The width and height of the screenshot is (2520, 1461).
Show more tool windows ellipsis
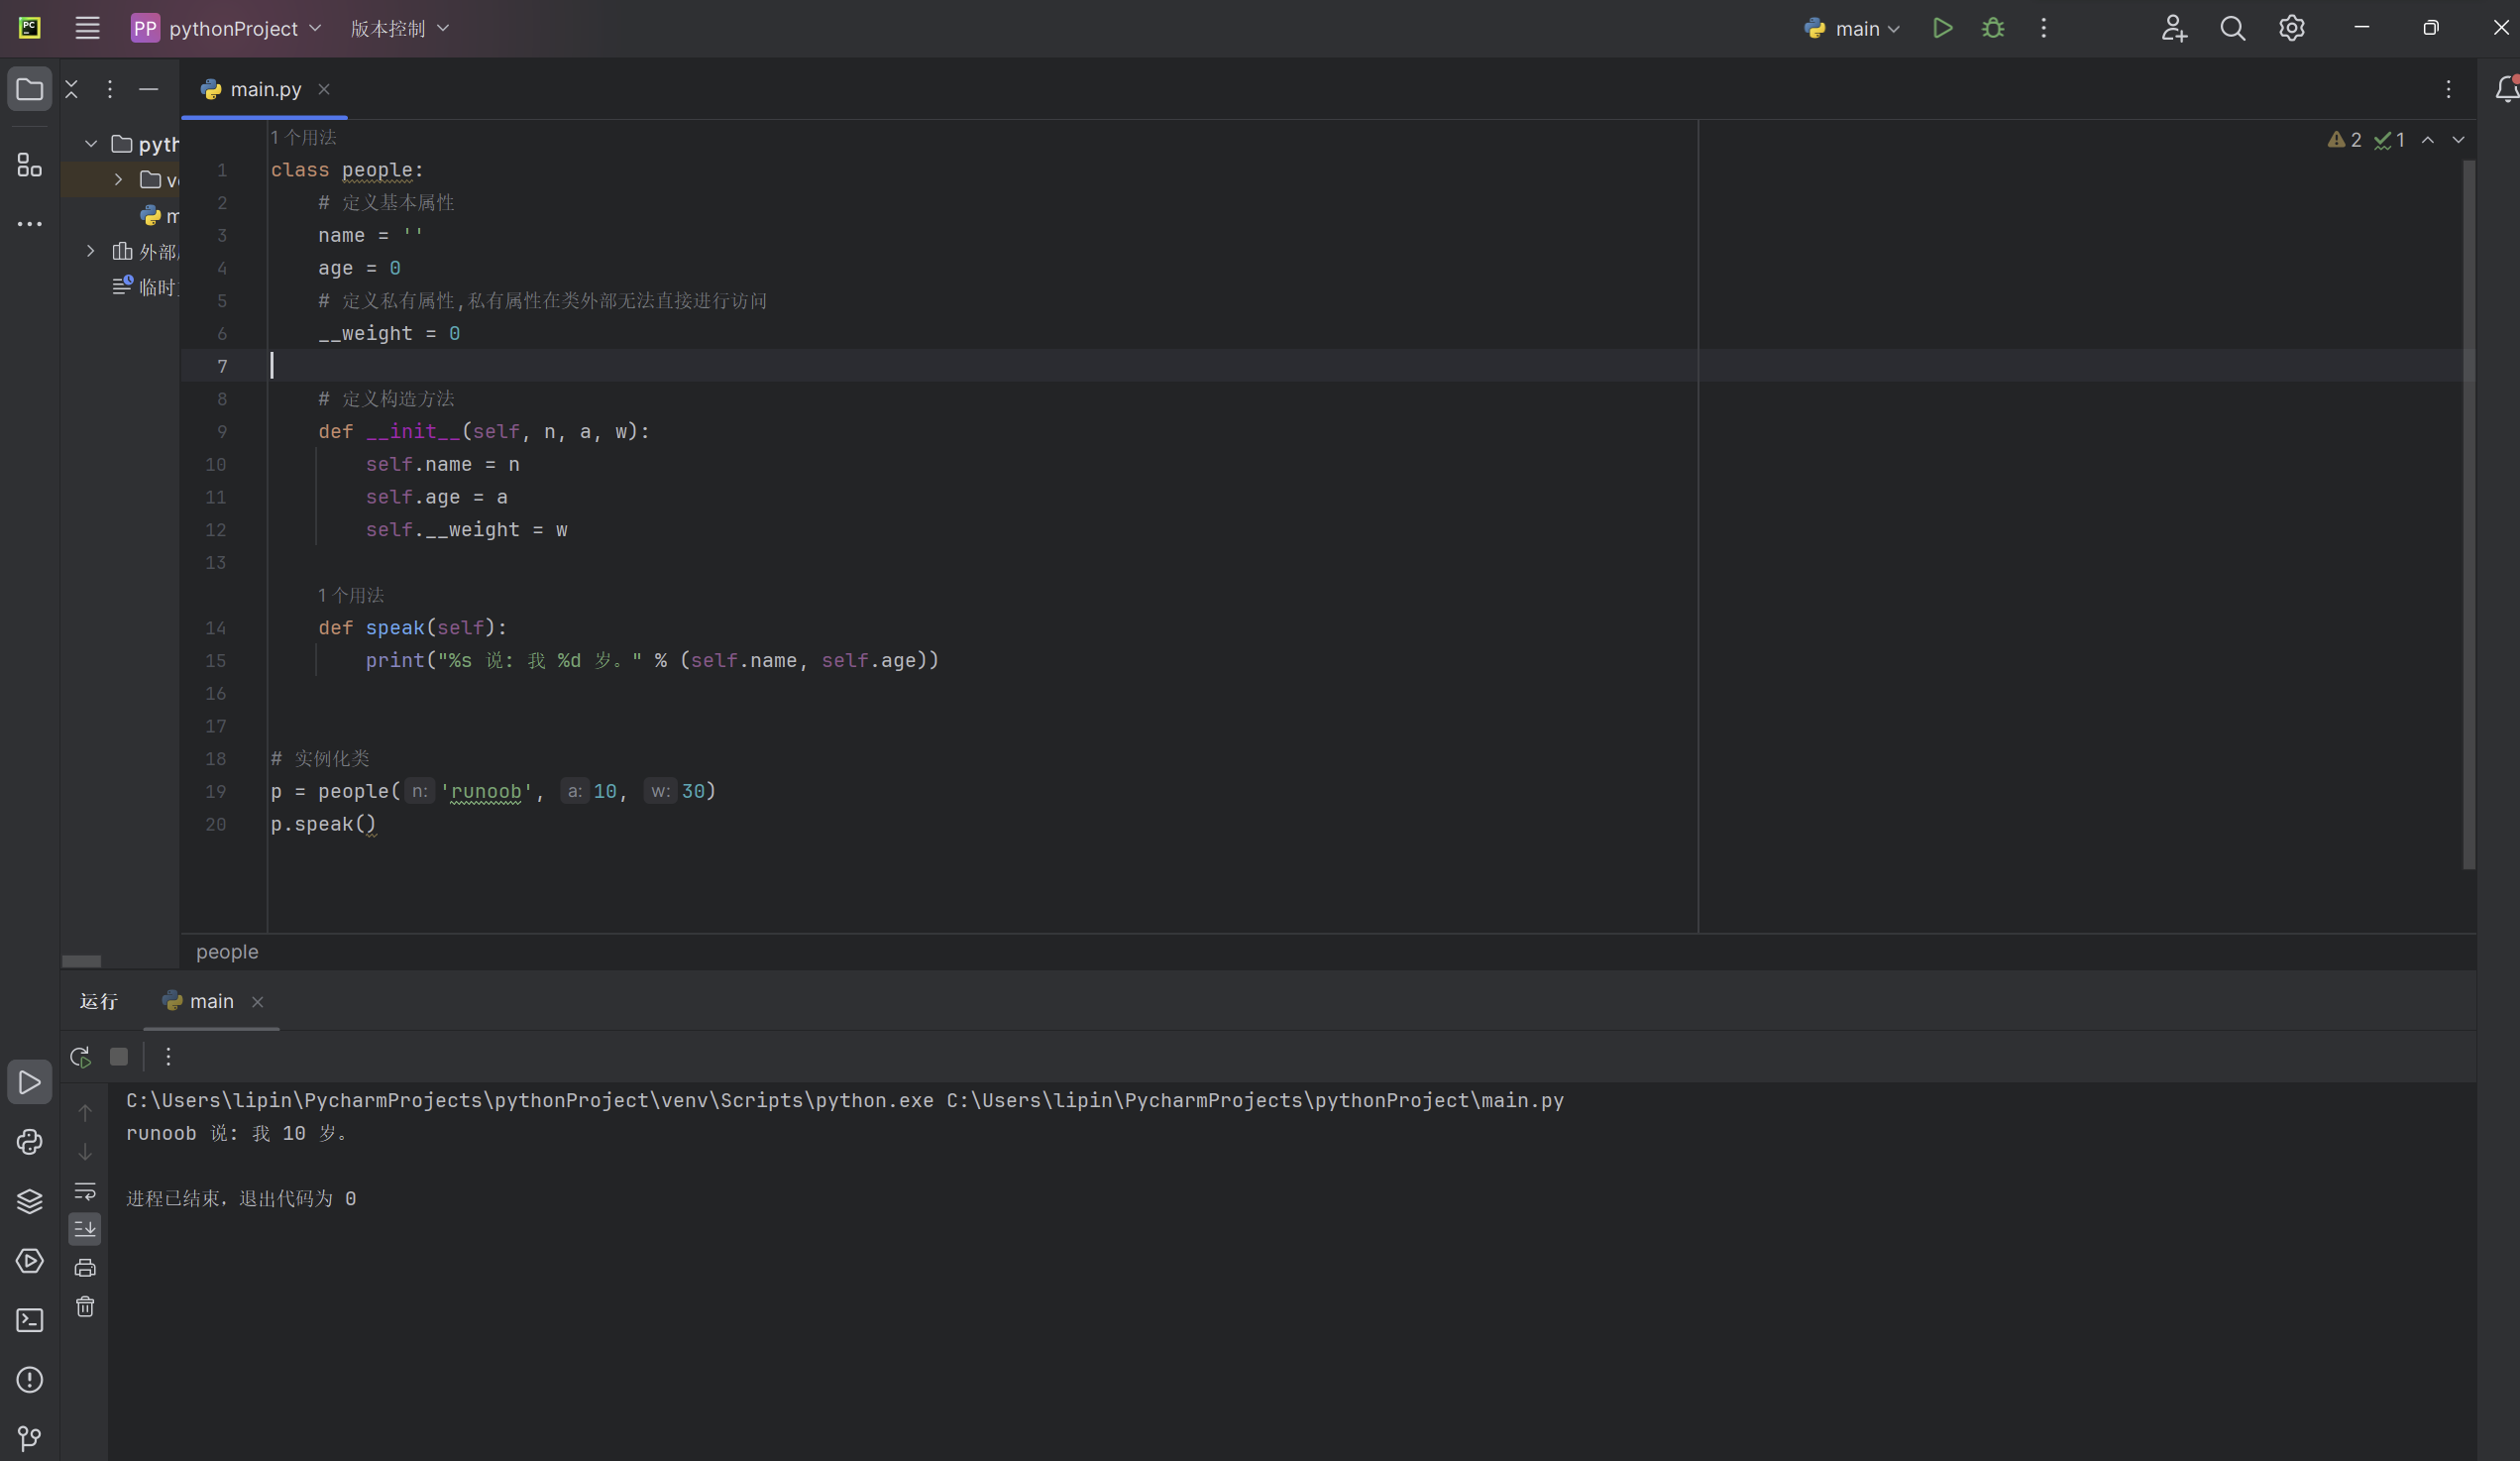tap(29, 224)
